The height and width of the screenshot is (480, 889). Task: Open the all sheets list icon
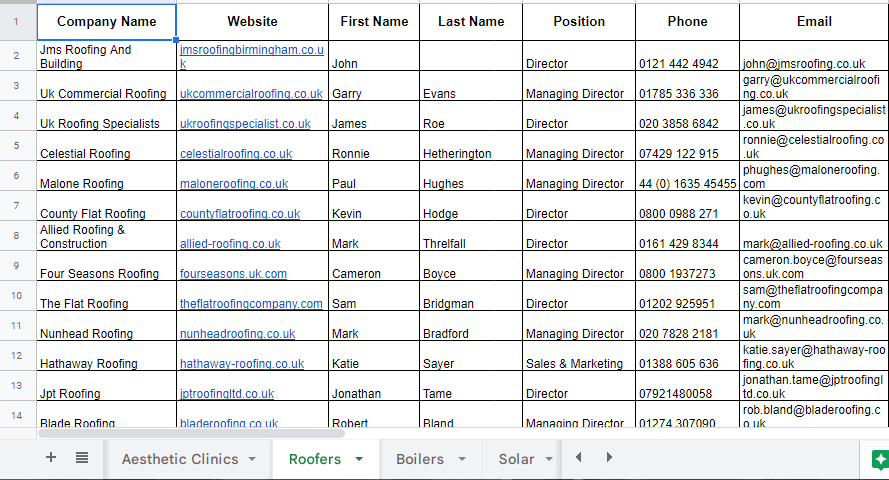tap(82, 457)
